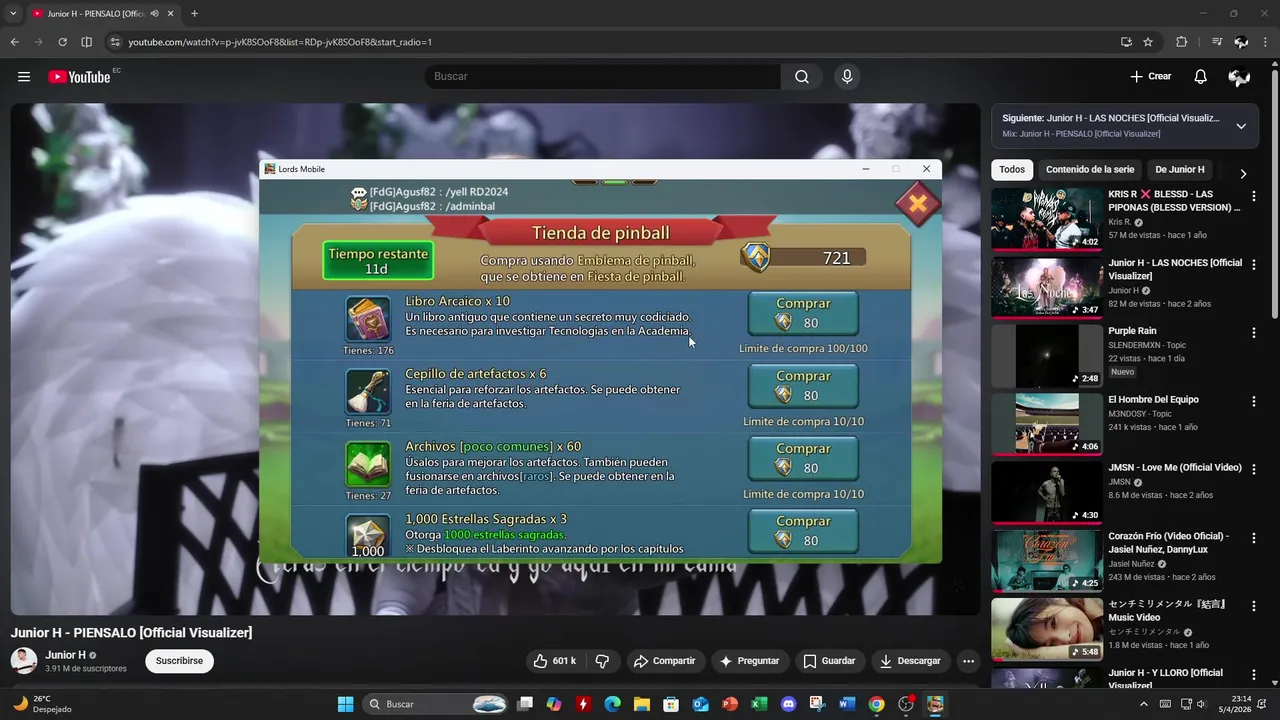Click the weather widget 26°C Despejado
This screenshot has height=720, width=1280.
pos(42,704)
